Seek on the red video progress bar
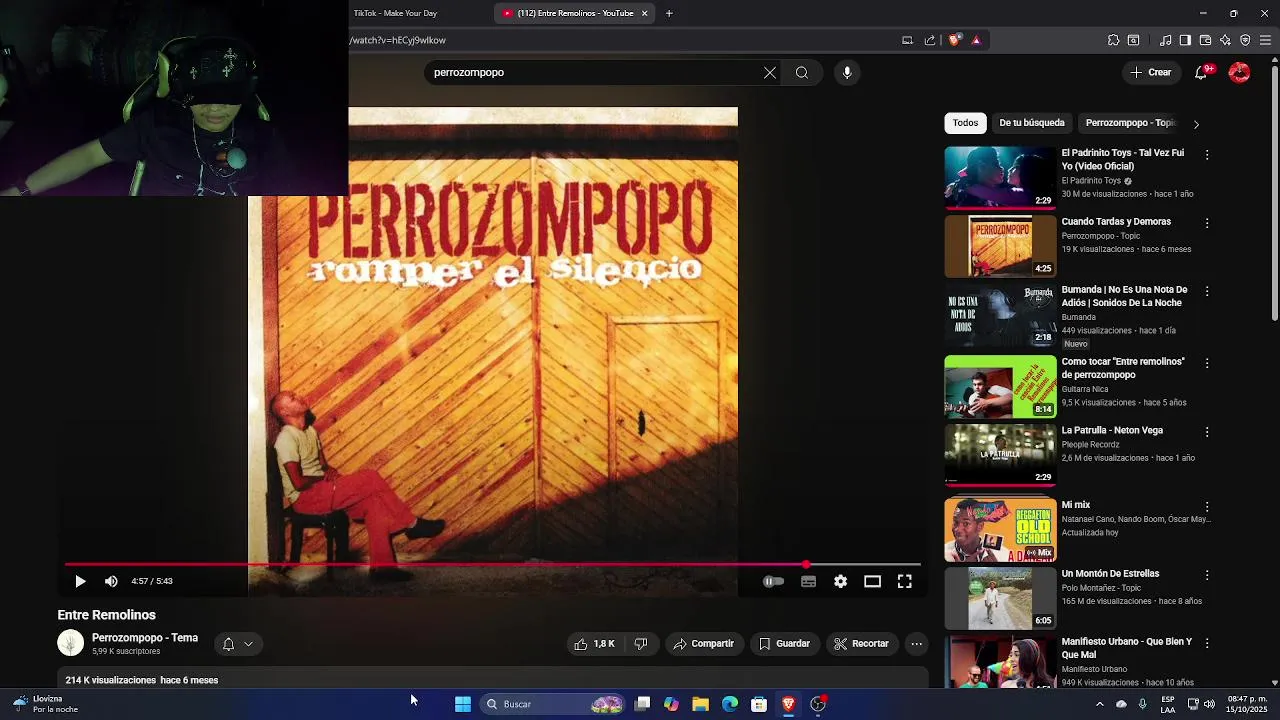 (492, 565)
